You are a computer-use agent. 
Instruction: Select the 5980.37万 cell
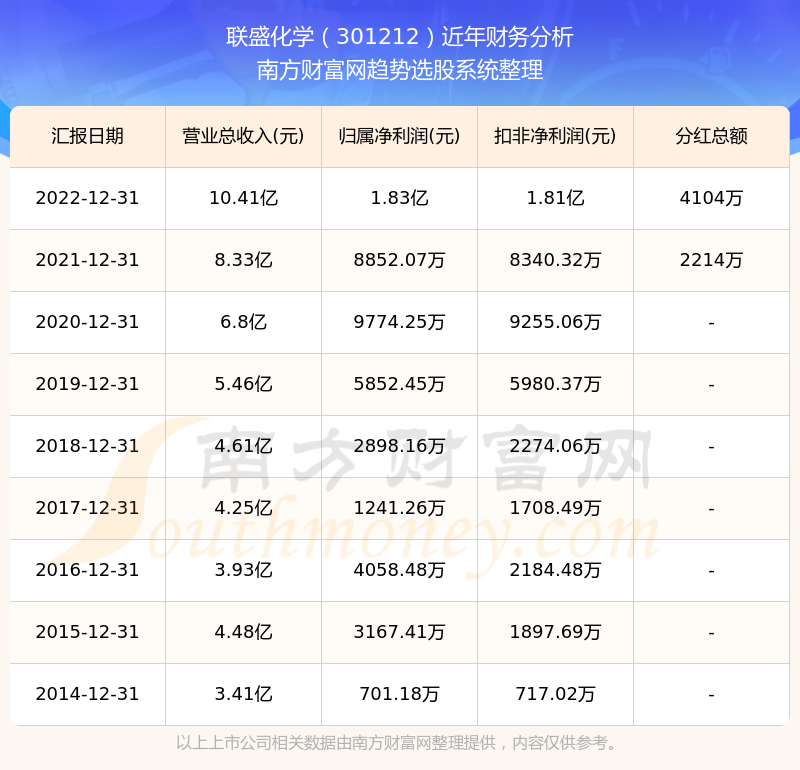pyautogui.click(x=555, y=384)
